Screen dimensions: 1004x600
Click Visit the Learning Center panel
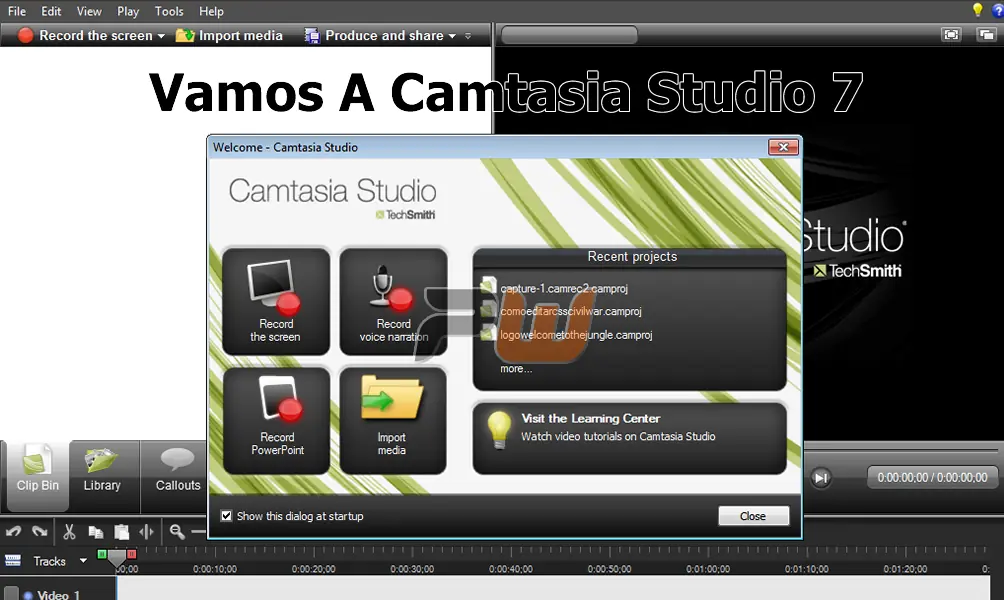629,438
